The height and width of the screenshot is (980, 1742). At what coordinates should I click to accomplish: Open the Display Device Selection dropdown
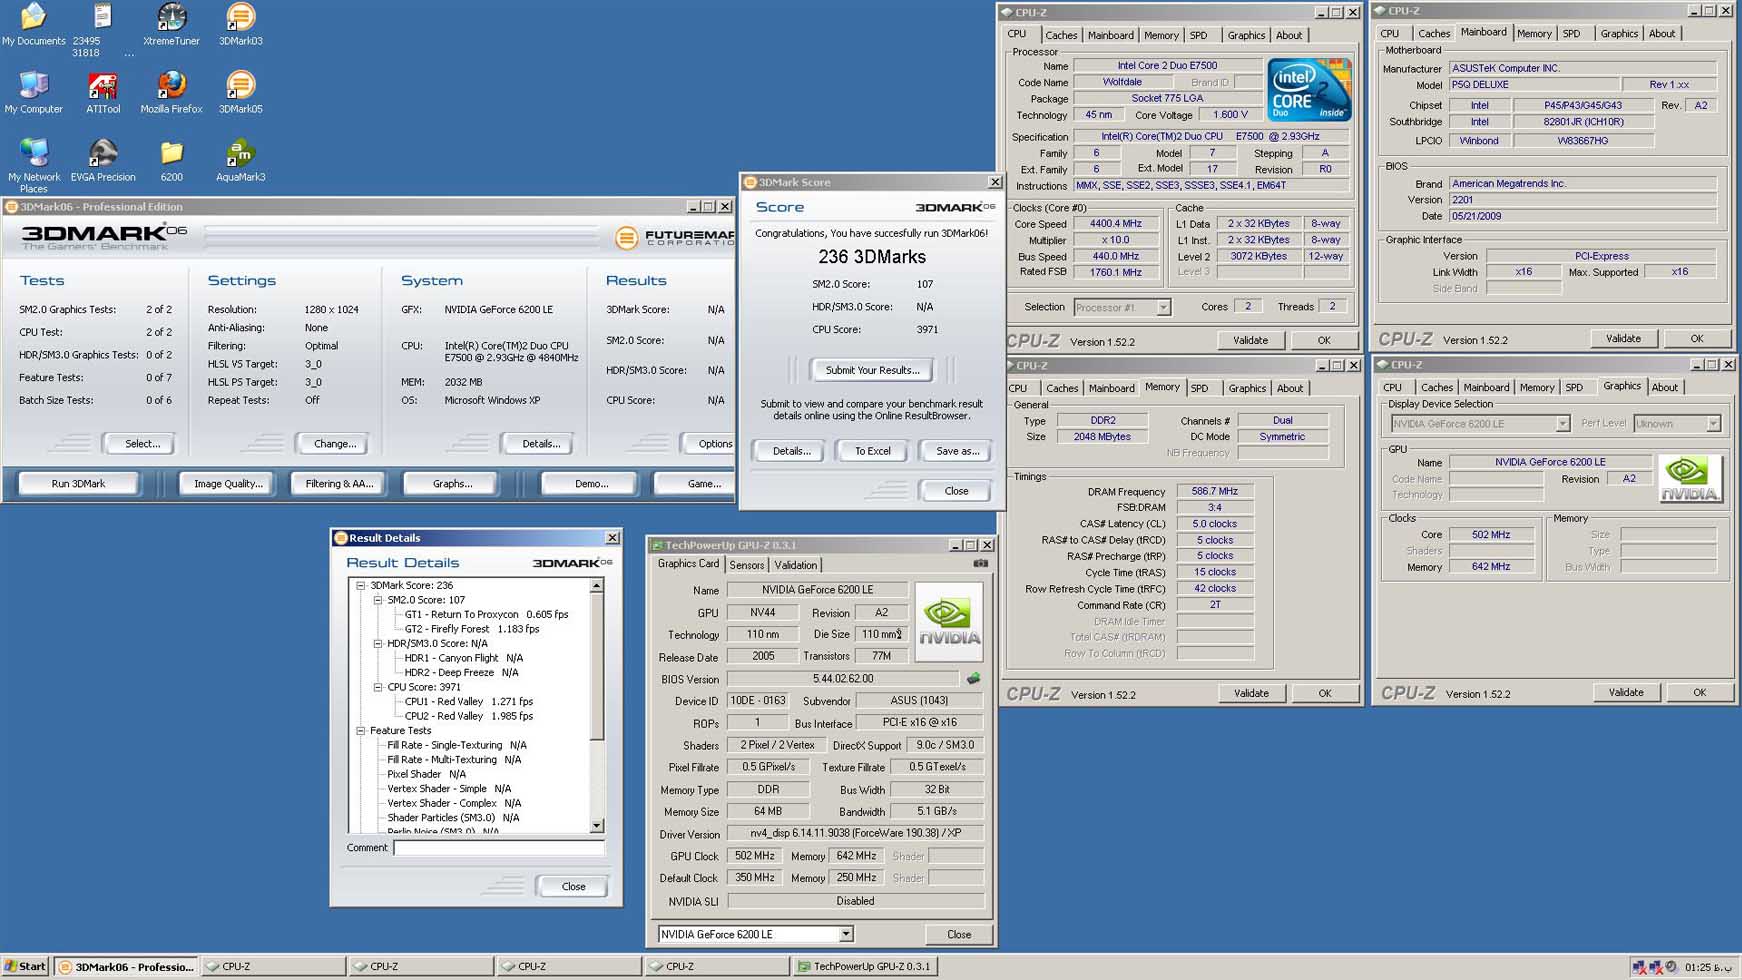1562,424
